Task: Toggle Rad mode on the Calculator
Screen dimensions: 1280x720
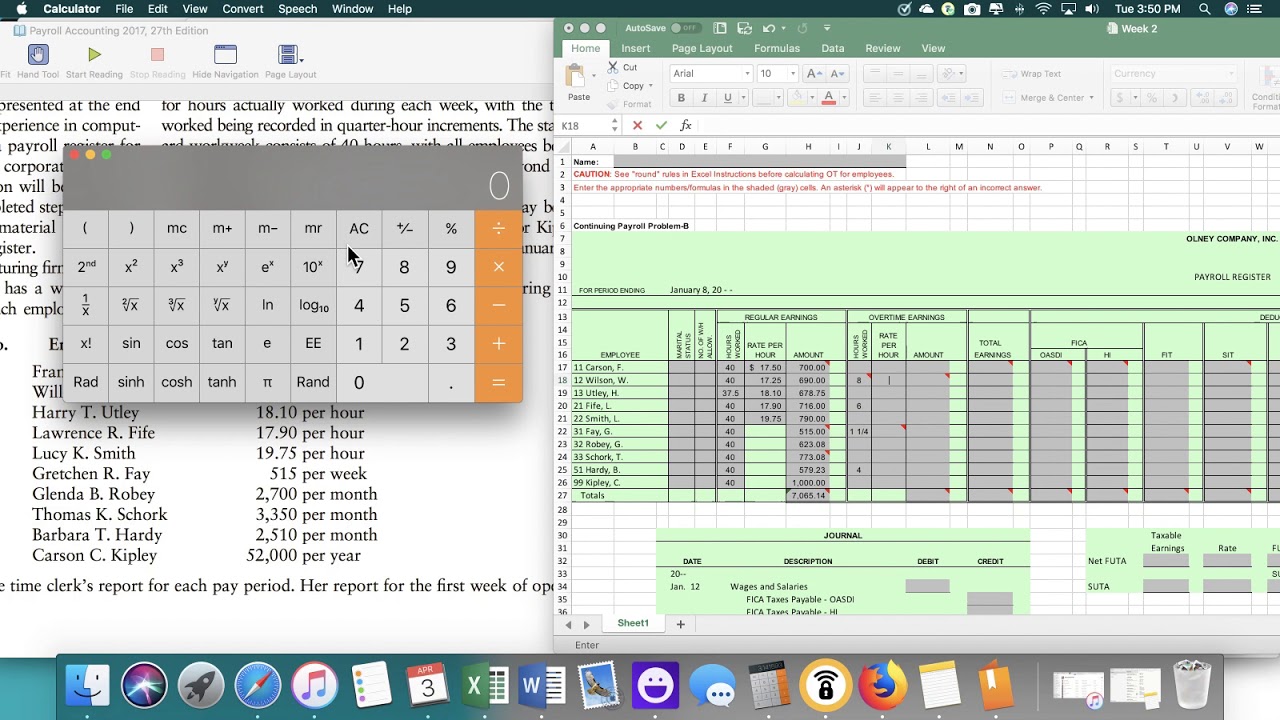Action: point(86,382)
